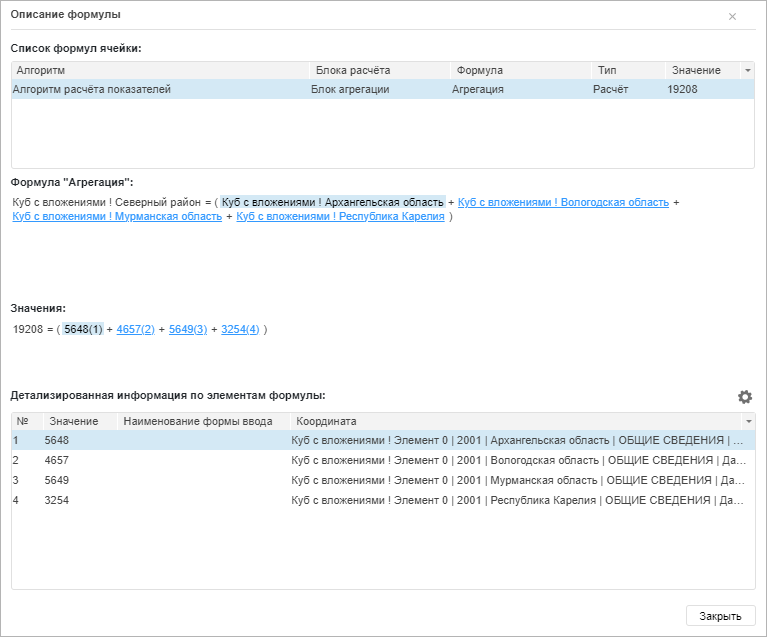Click the 5649(3) value link
767x637 pixels.
pos(188,329)
